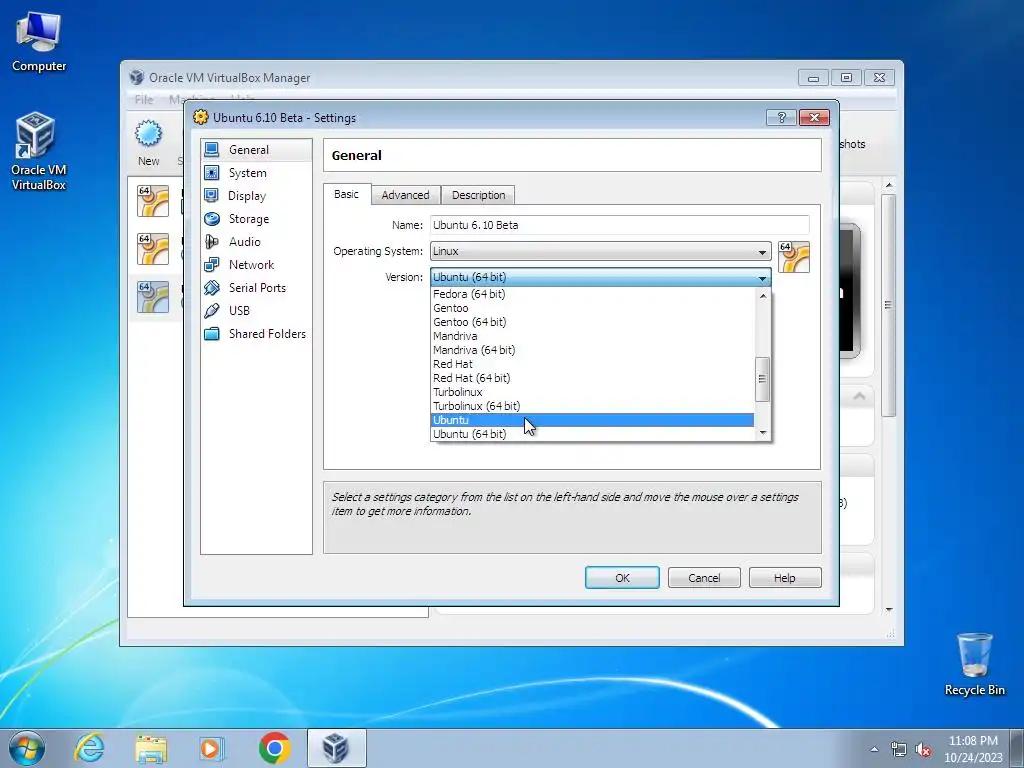Click the version list scrollbar thumb

(x=762, y=379)
